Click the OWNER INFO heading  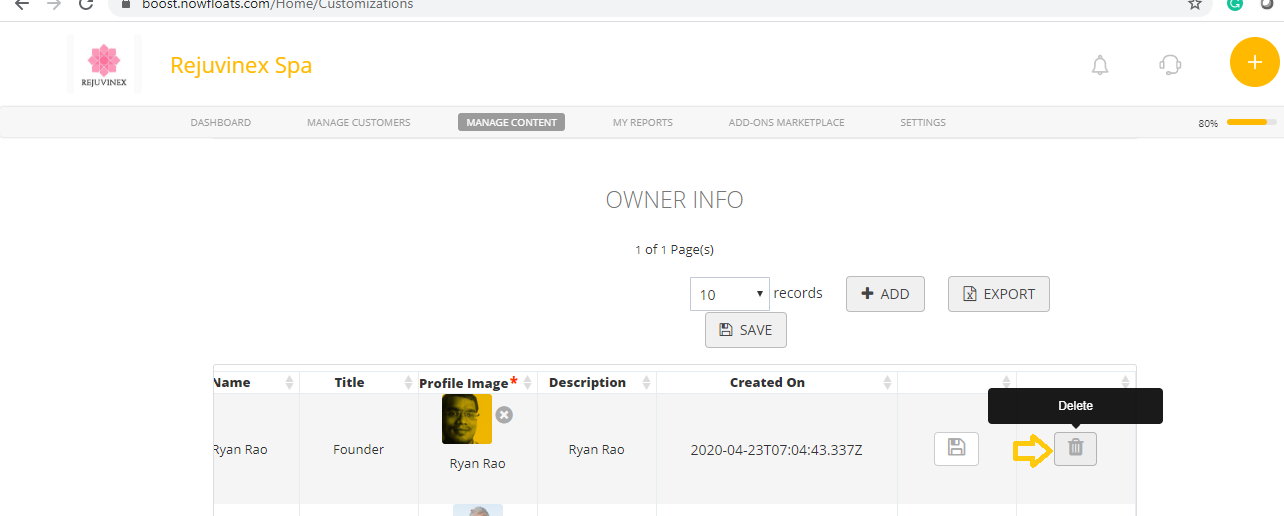click(674, 200)
